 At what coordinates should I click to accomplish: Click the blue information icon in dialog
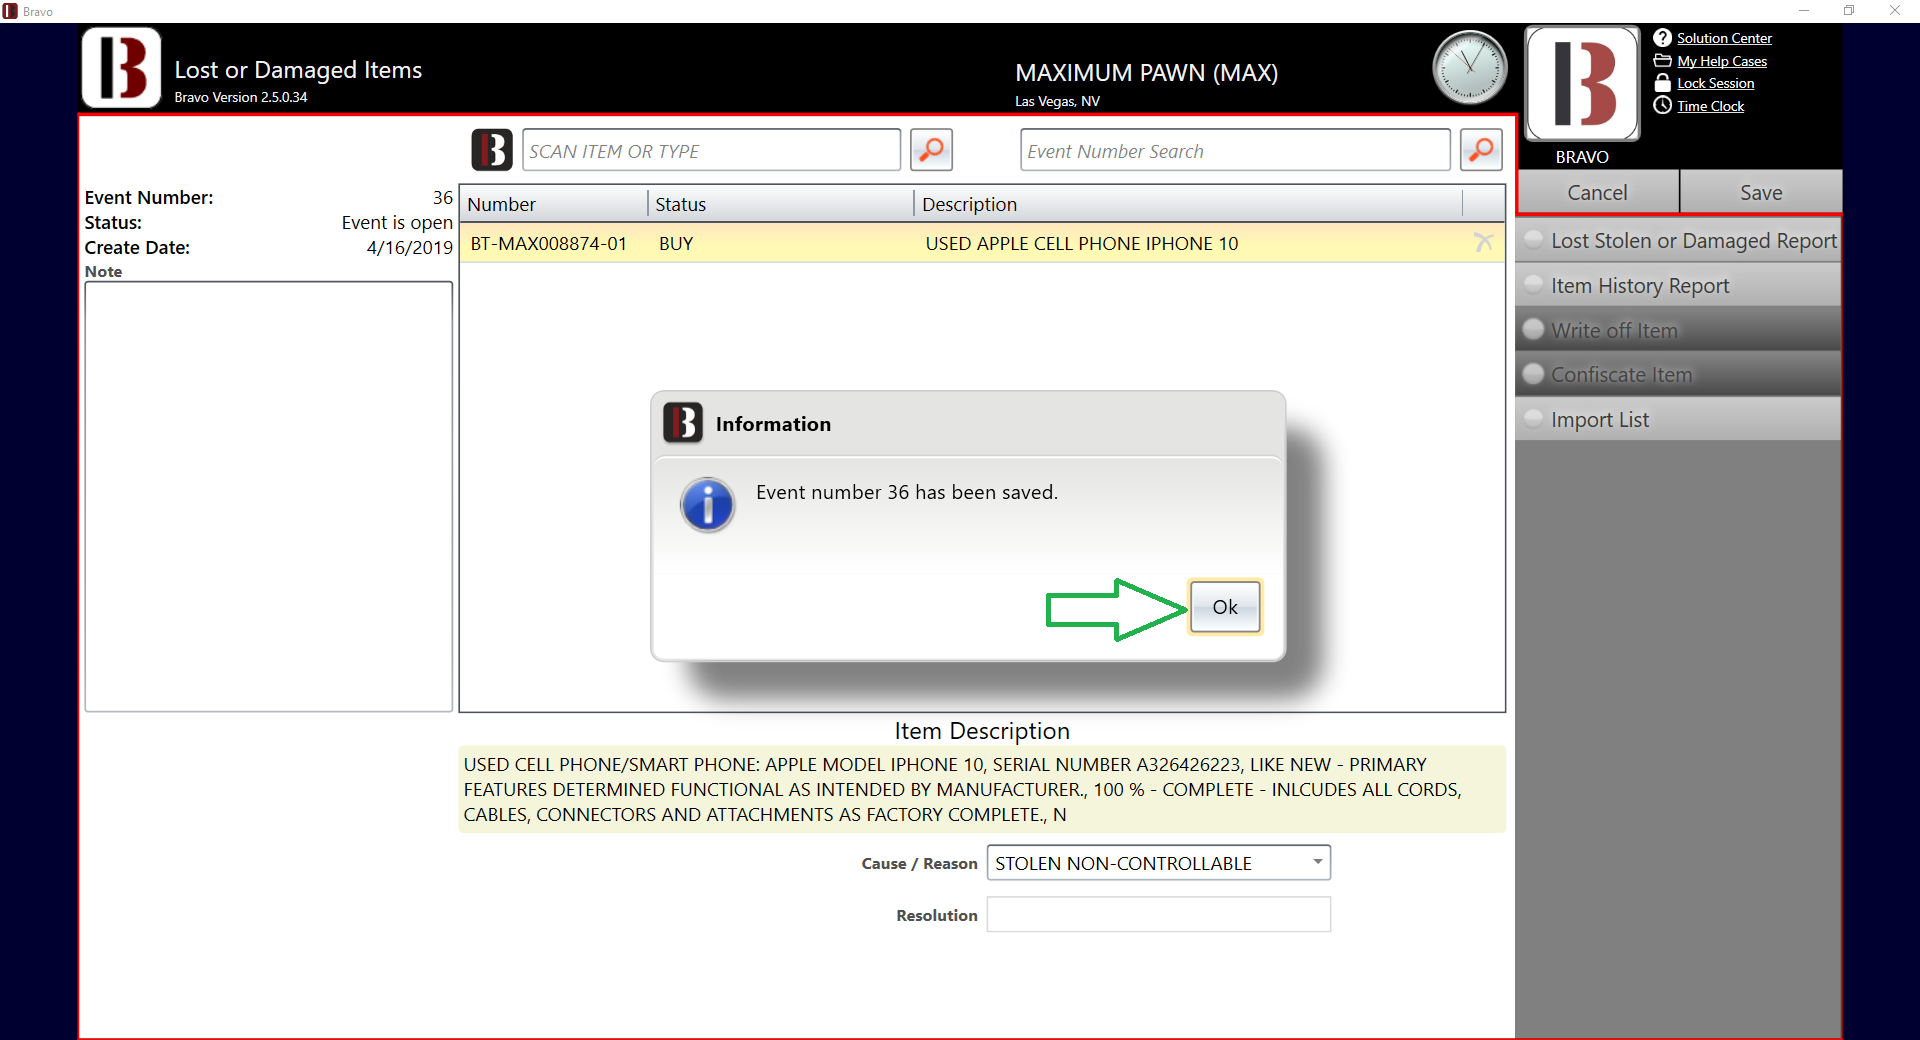(x=707, y=504)
